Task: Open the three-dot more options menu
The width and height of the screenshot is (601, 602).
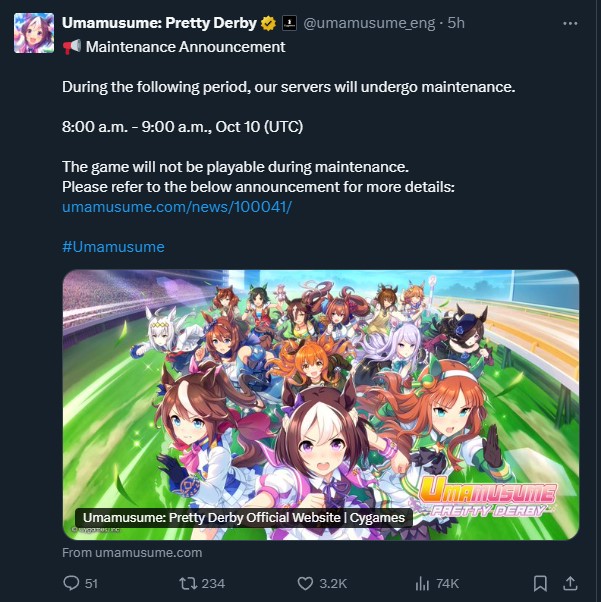Action: point(570,23)
